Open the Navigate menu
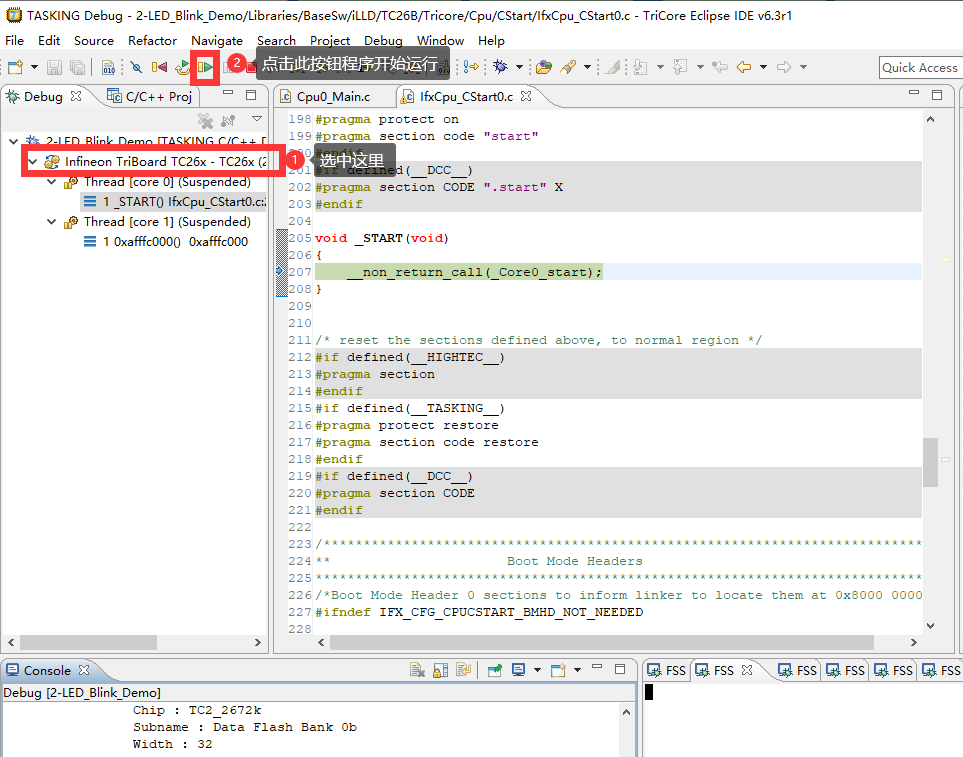This screenshot has height=757, width=963. click(217, 41)
